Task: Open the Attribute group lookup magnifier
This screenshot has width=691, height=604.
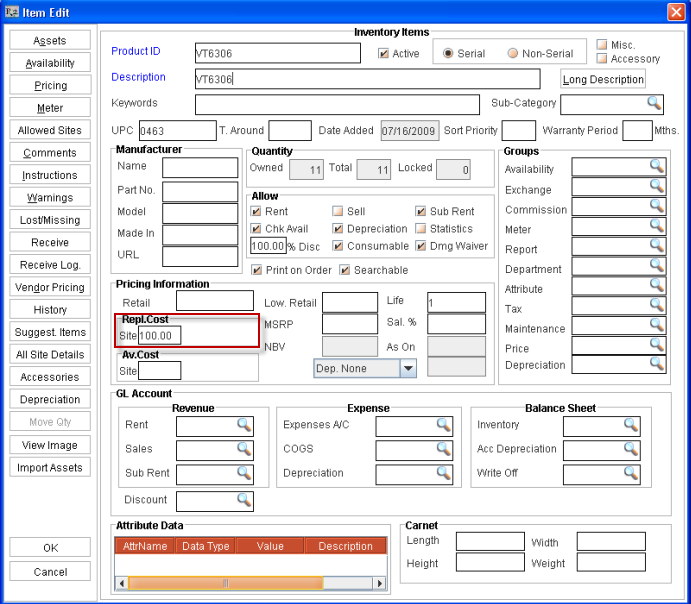Action: click(x=657, y=285)
